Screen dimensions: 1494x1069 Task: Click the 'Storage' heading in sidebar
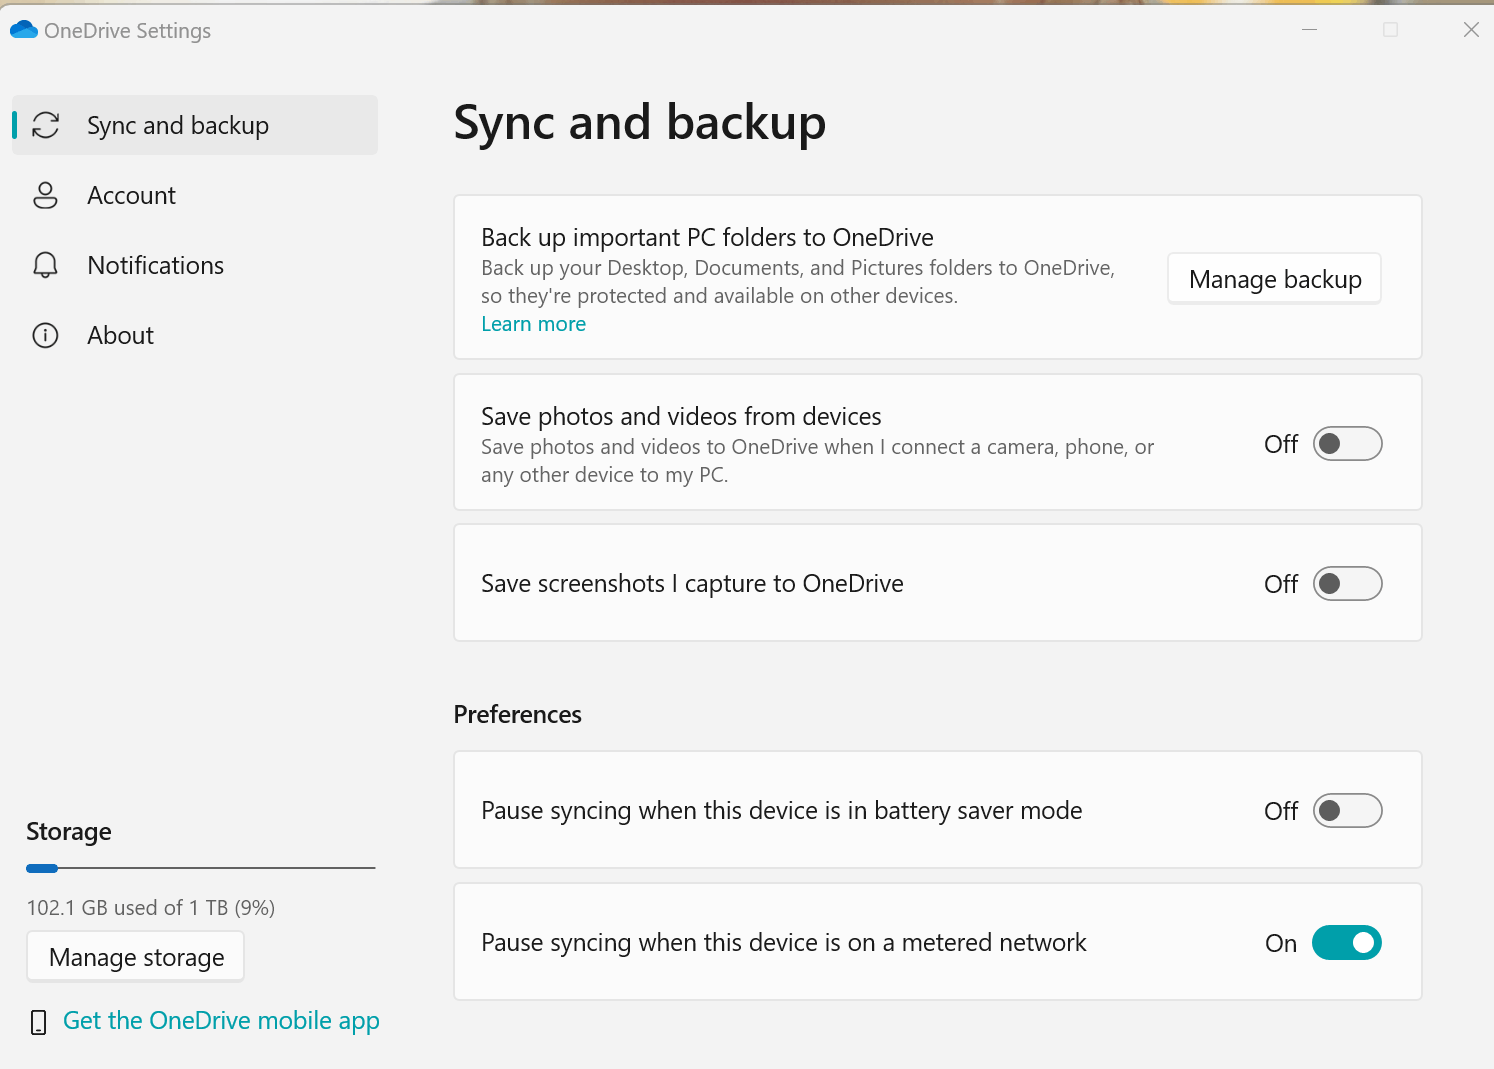click(69, 832)
